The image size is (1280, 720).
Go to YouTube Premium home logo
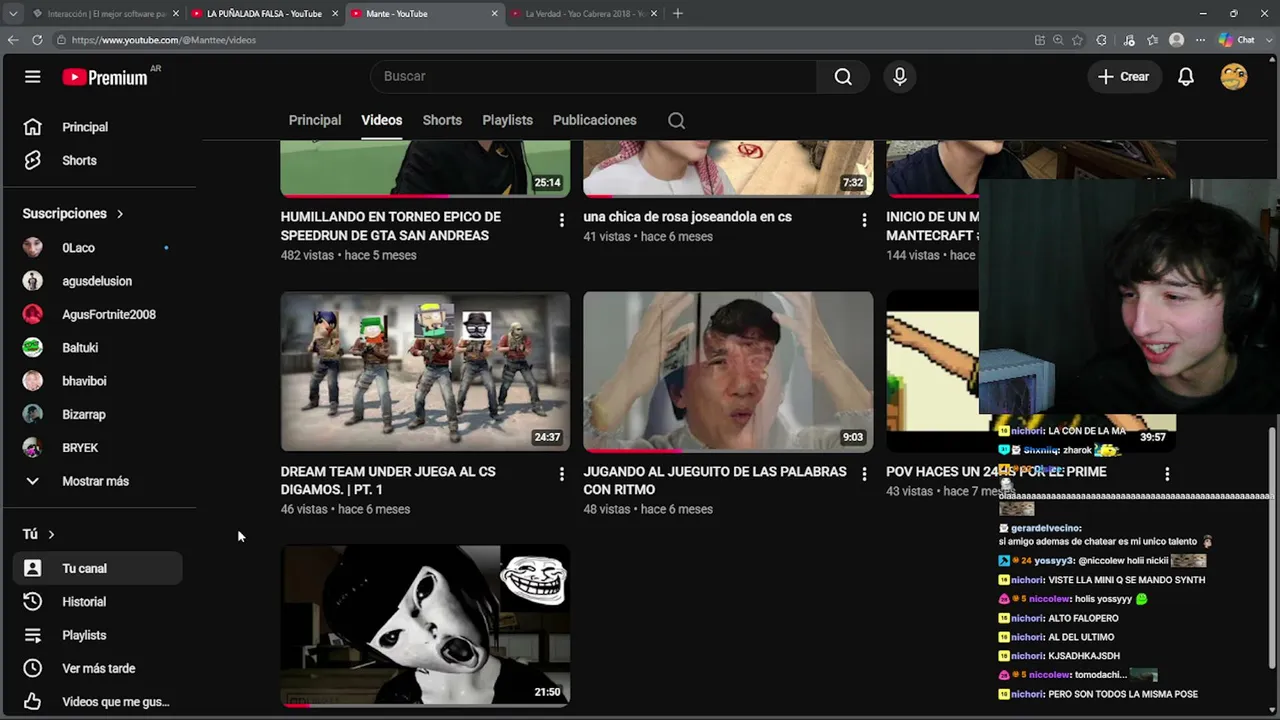[x=105, y=77]
